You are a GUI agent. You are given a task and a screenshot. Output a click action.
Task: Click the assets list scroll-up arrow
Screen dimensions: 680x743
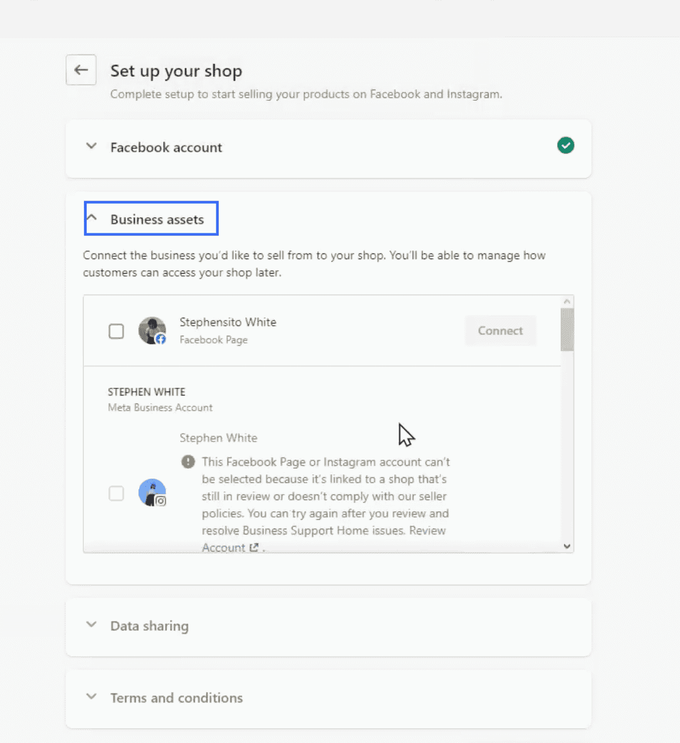coord(567,301)
